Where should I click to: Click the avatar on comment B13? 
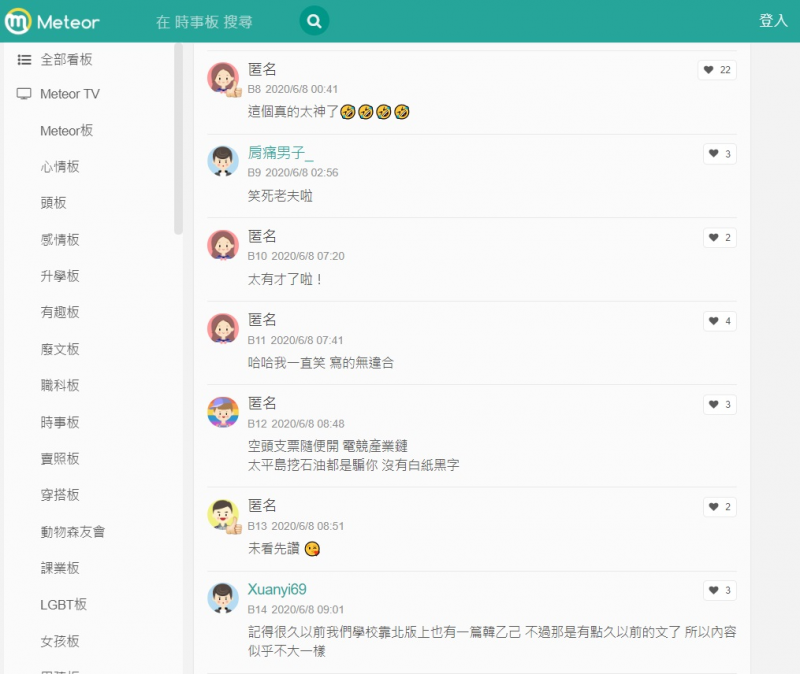tap(223, 514)
